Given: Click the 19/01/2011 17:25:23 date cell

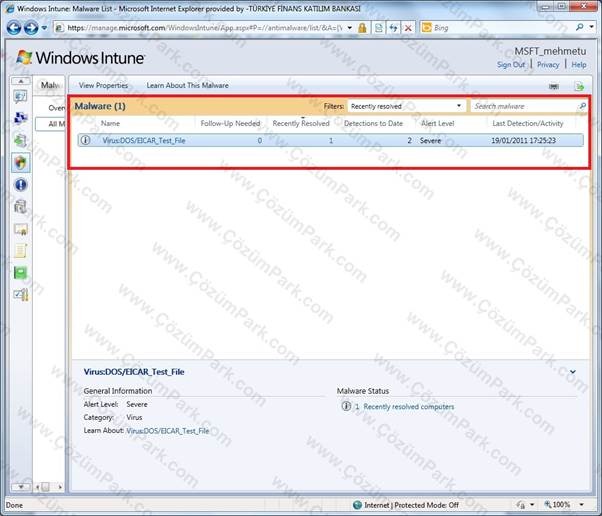Looking at the screenshot, I should coord(523,141).
